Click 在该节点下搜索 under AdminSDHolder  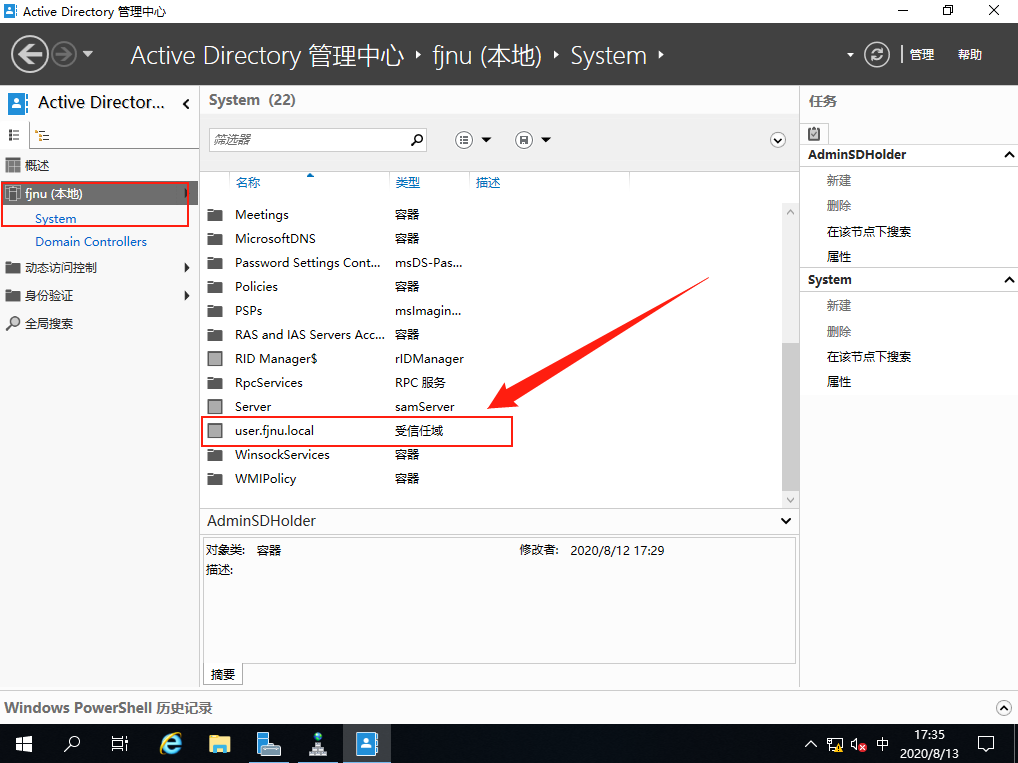pos(869,231)
